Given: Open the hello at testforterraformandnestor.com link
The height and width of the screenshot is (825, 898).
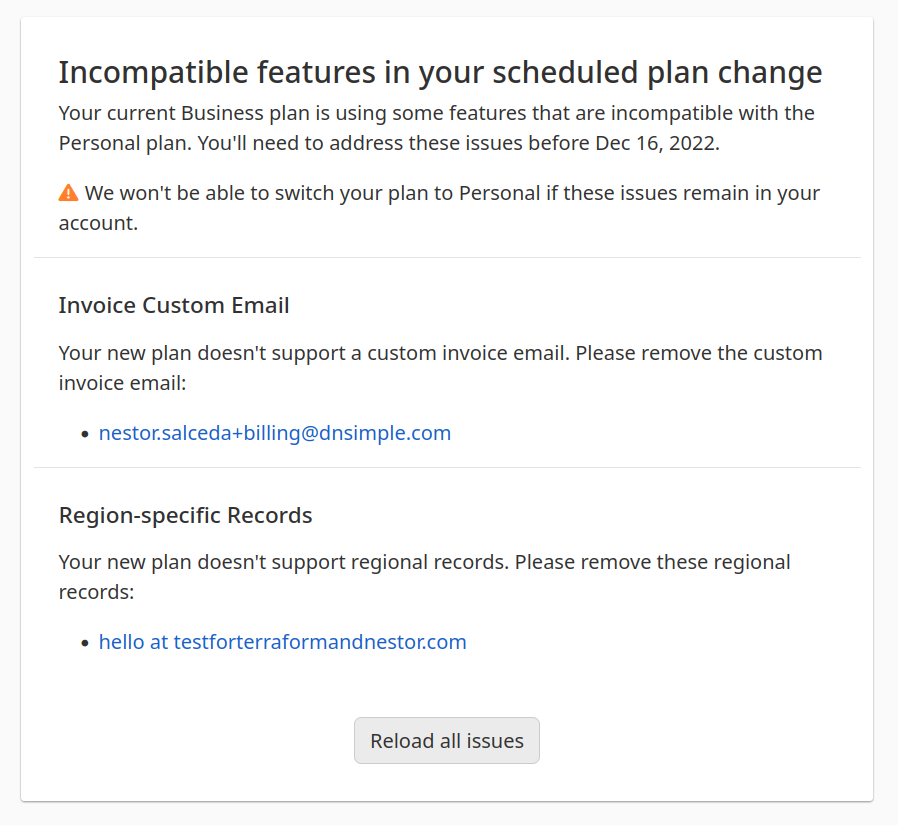Looking at the screenshot, I should click(x=282, y=642).
